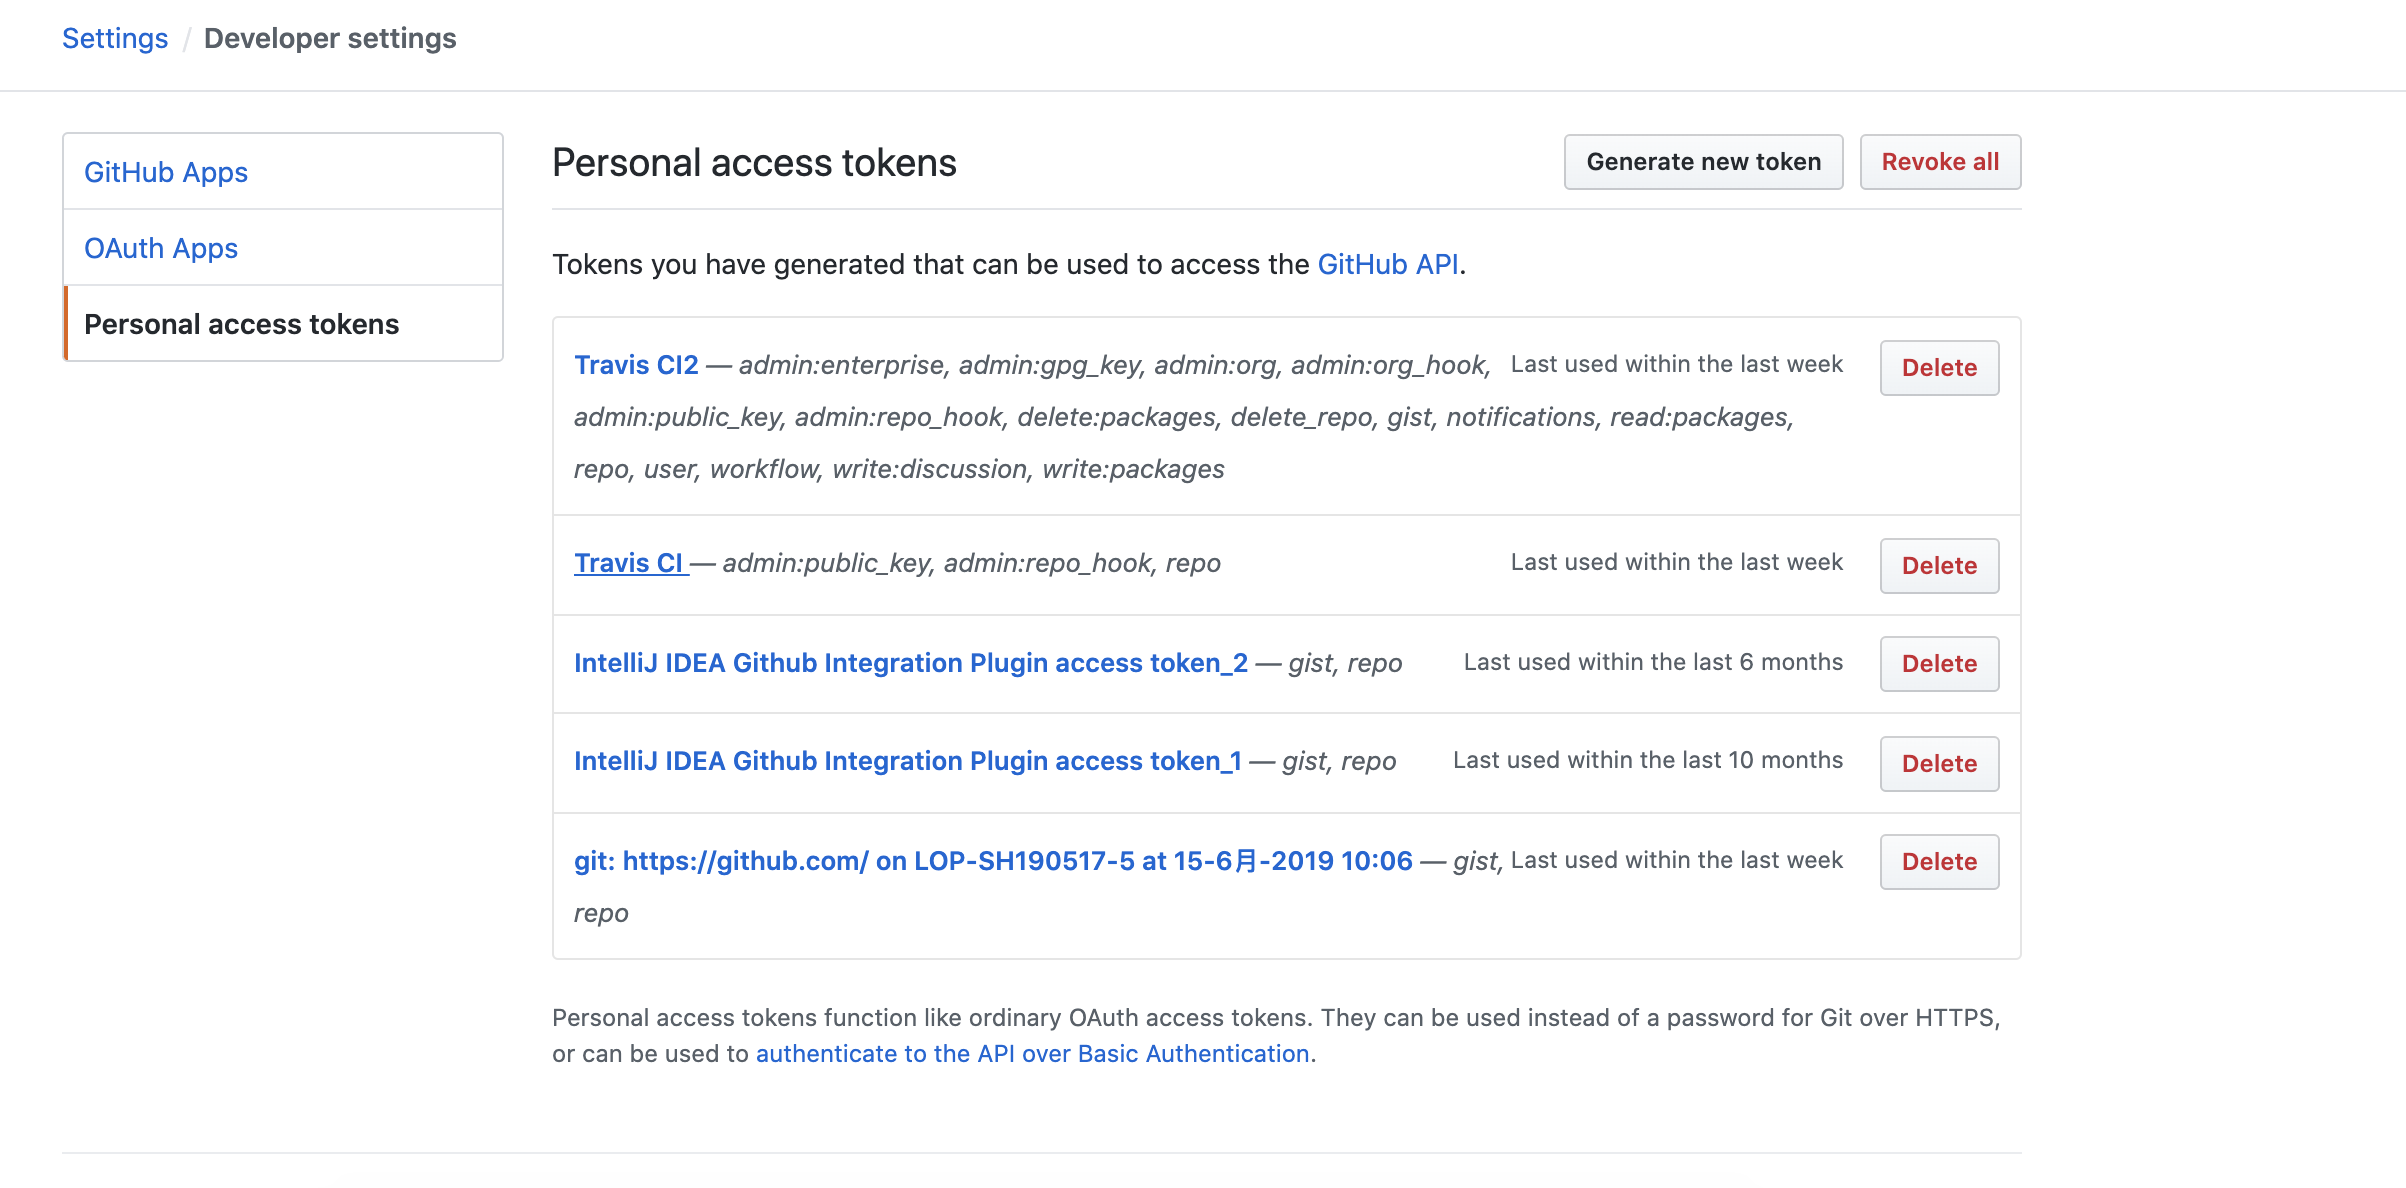The width and height of the screenshot is (2406, 1188).
Task: Open the Travis CI2 token
Action: point(636,365)
